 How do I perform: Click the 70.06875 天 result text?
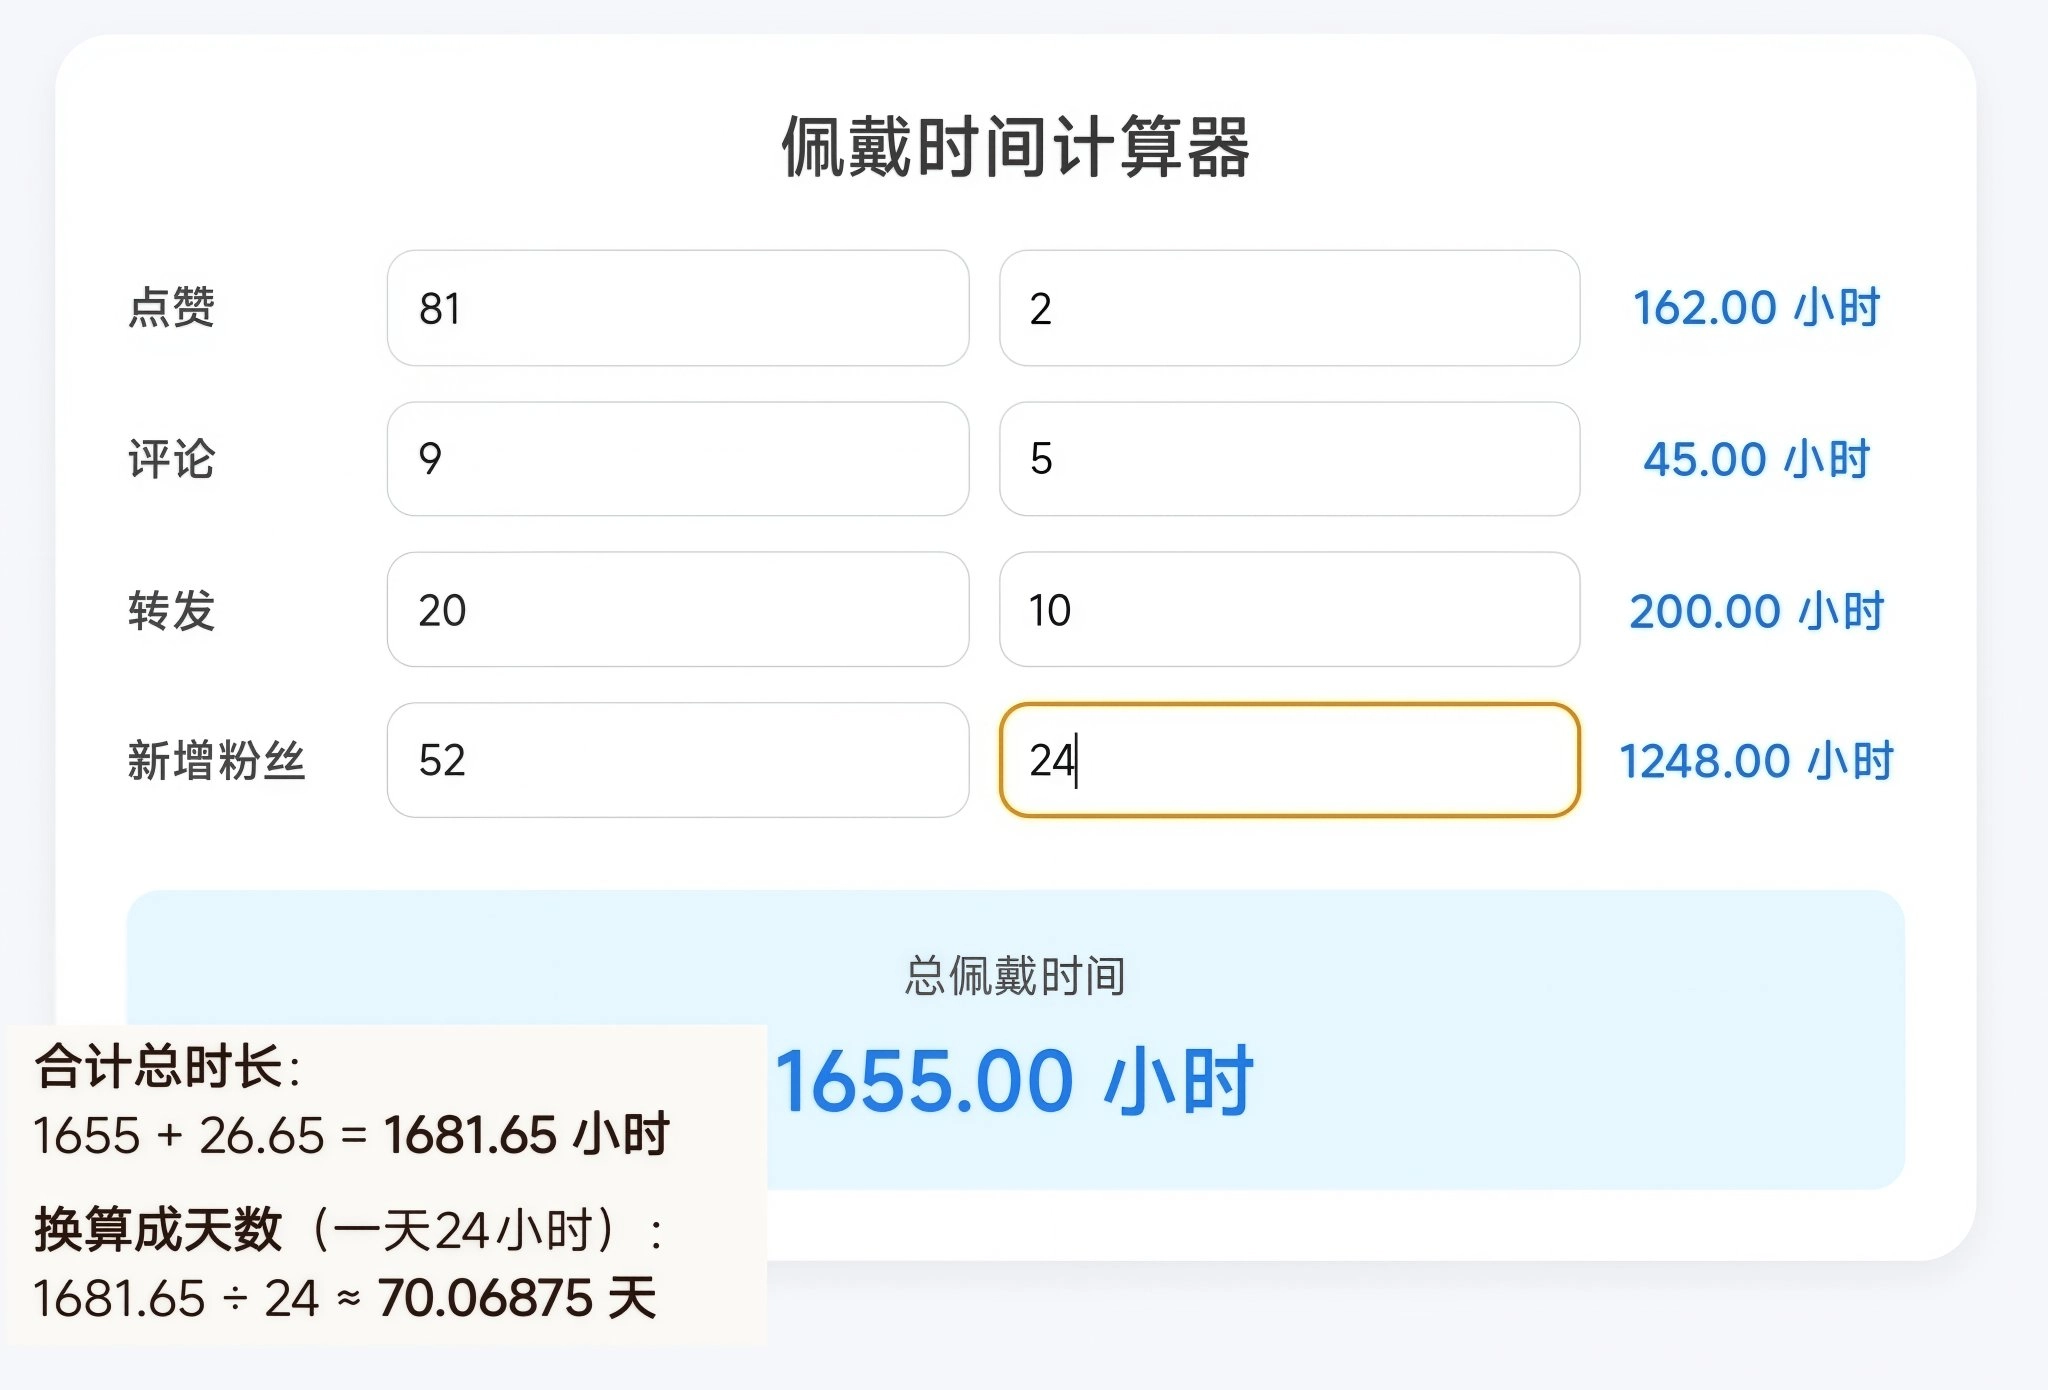(517, 1298)
